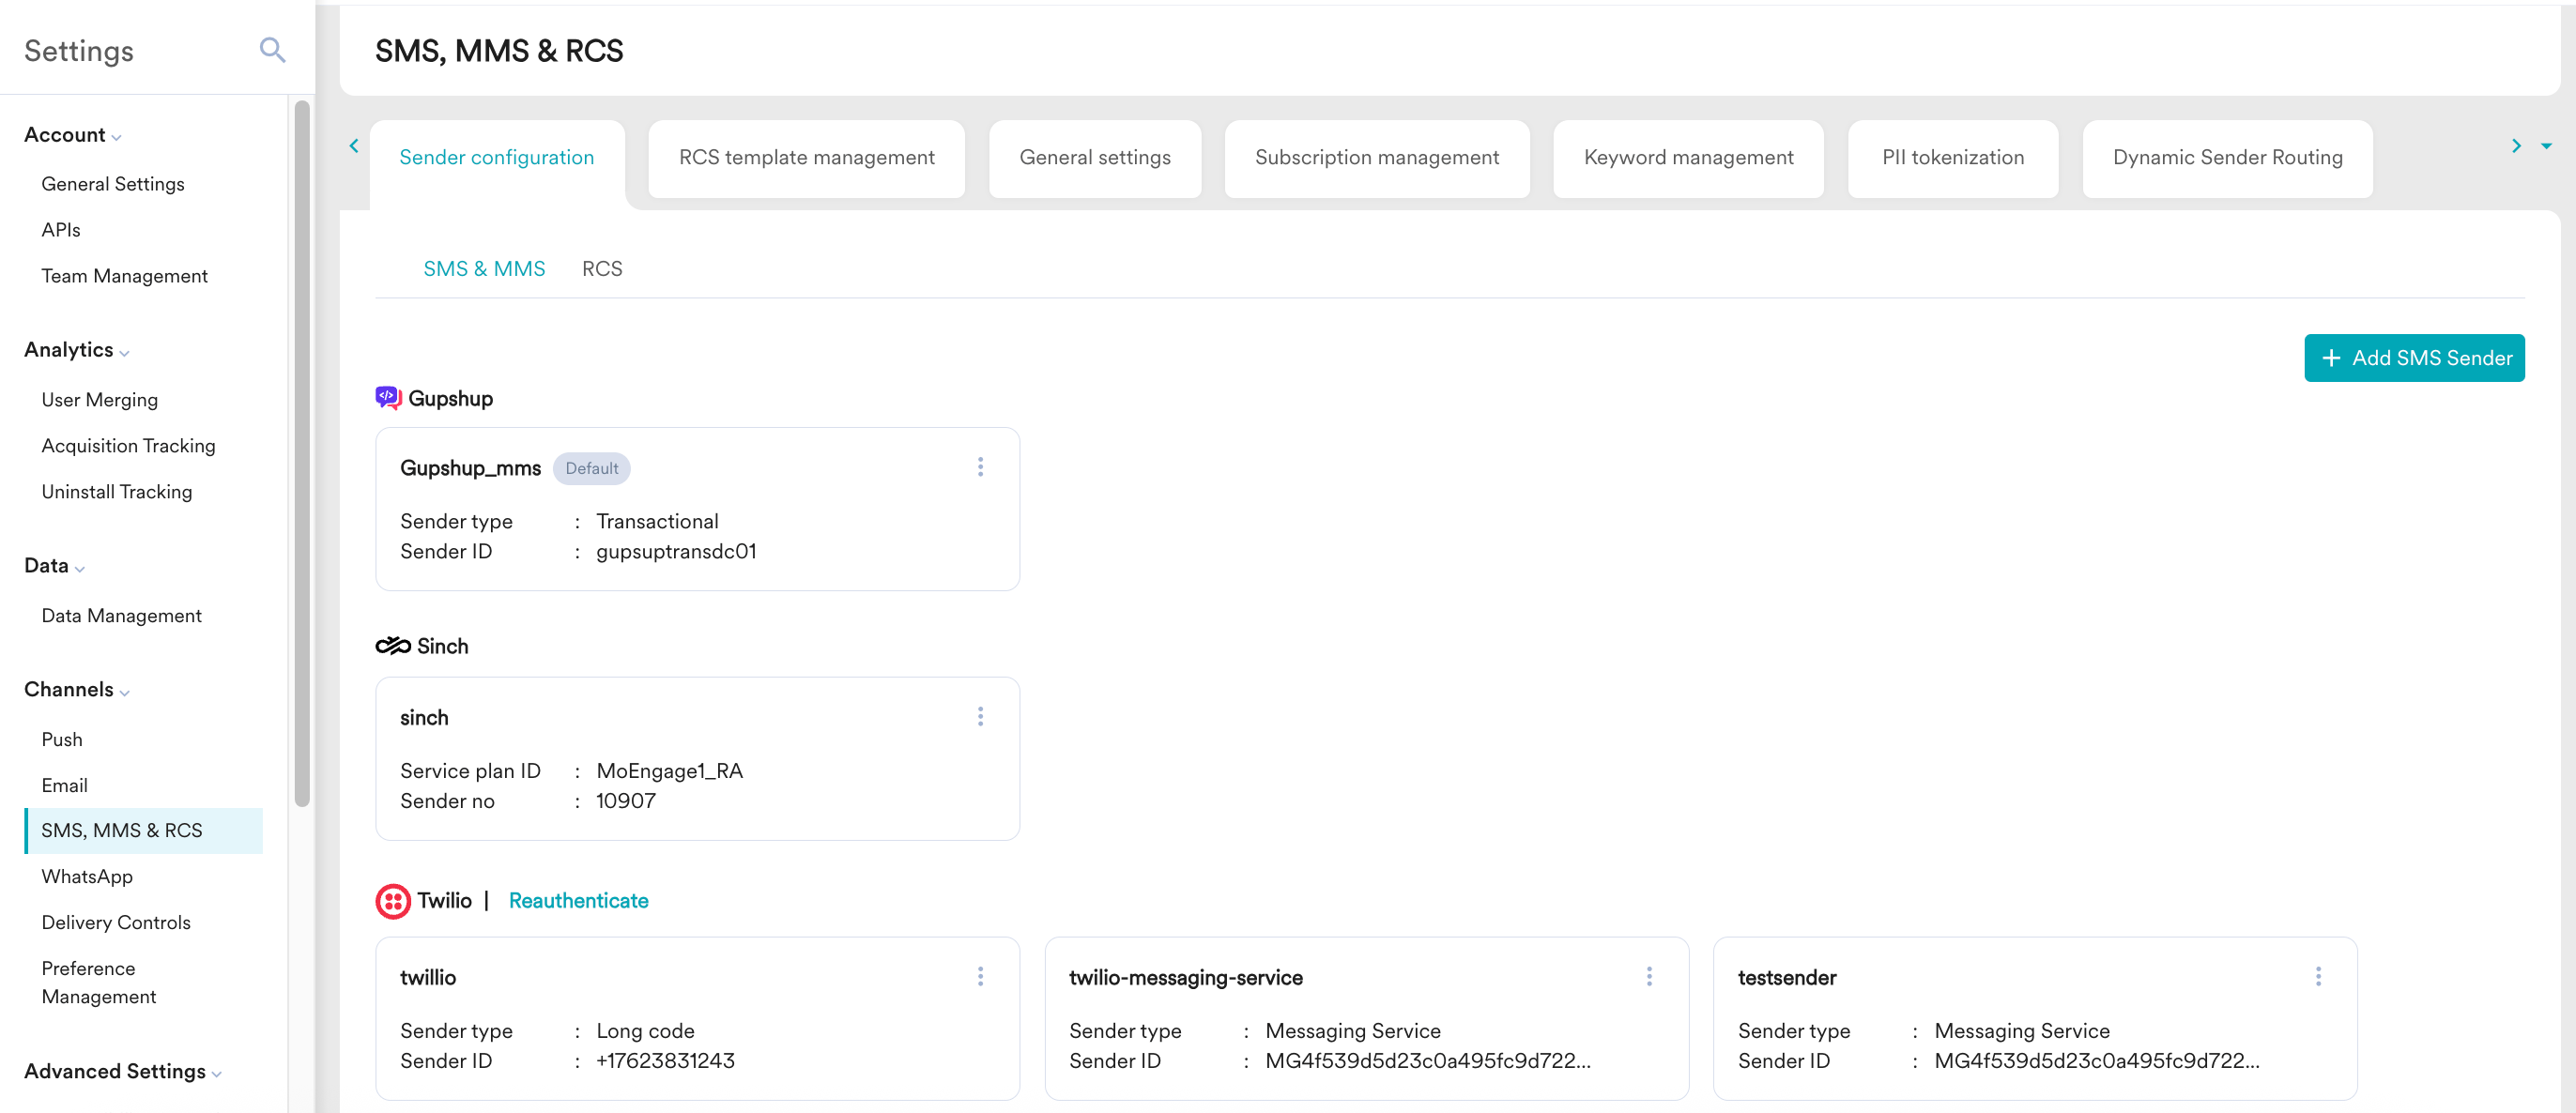Expand the Advanced Settings section

122,1071
